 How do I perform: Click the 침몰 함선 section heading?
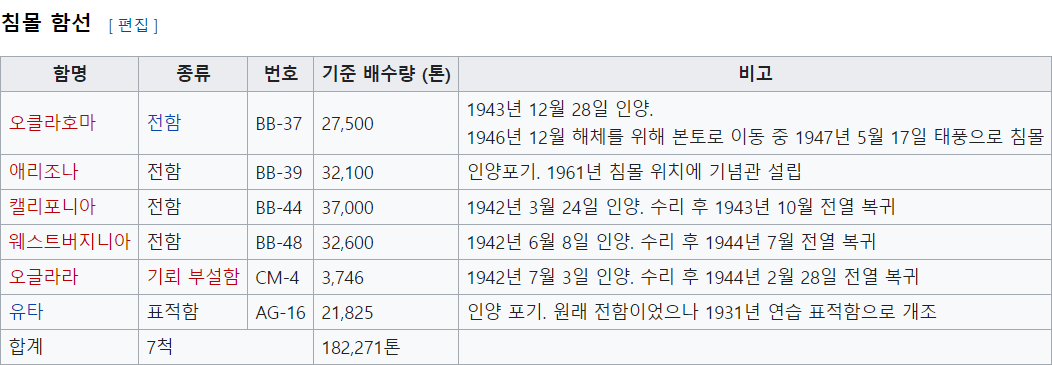(46, 24)
